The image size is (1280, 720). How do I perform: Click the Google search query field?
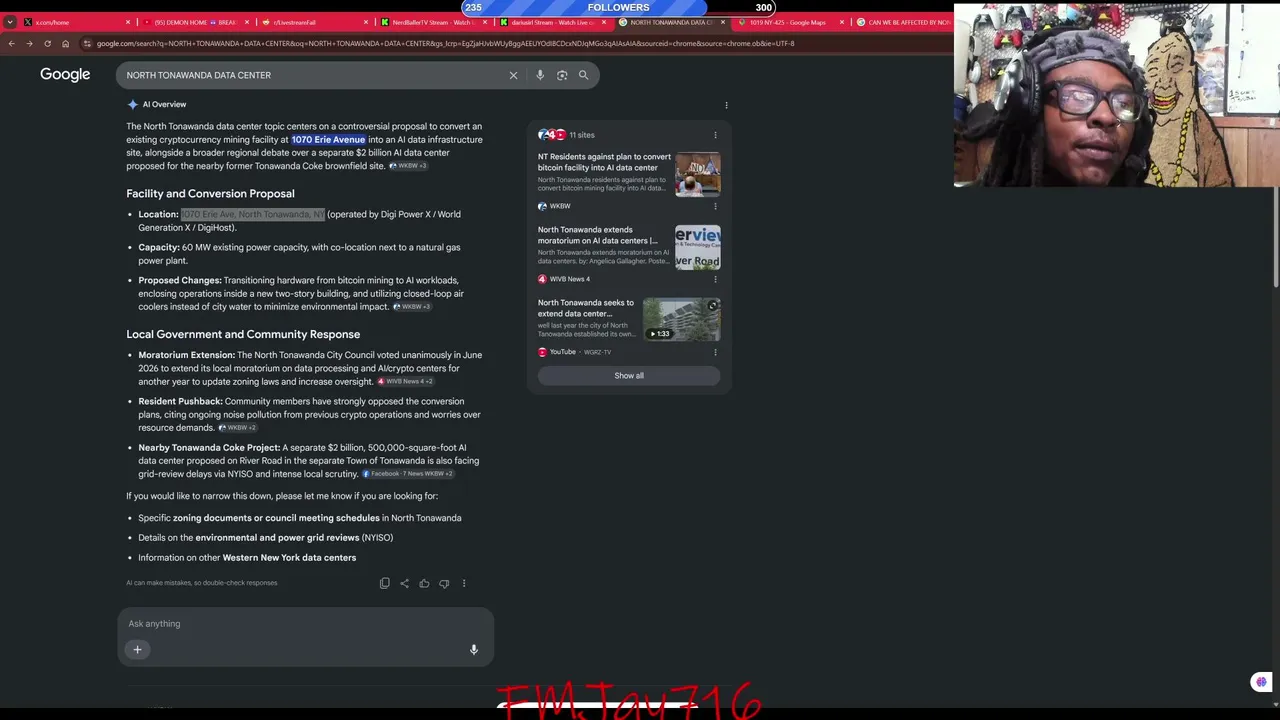click(x=310, y=75)
